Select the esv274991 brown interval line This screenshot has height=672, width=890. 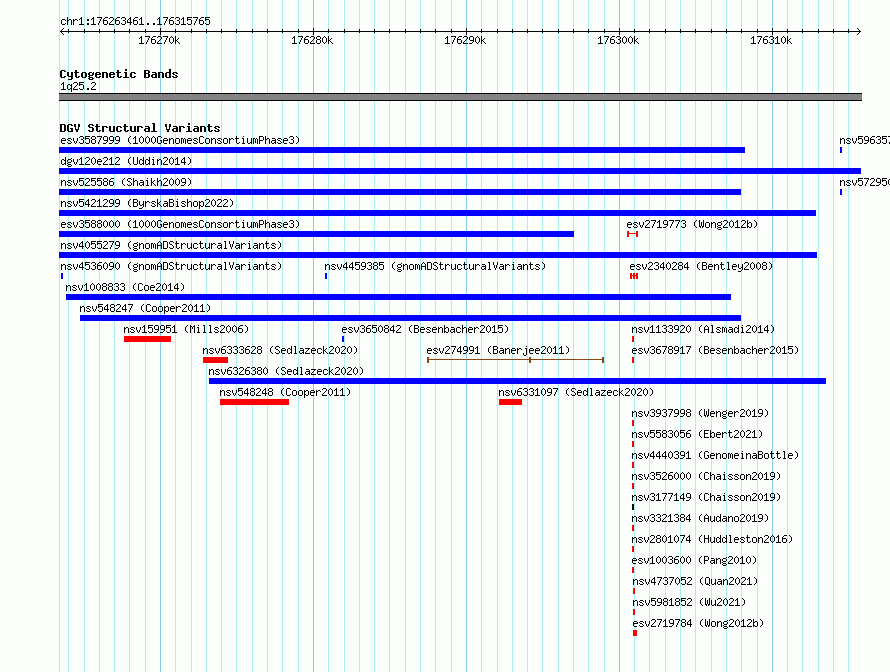coord(515,360)
